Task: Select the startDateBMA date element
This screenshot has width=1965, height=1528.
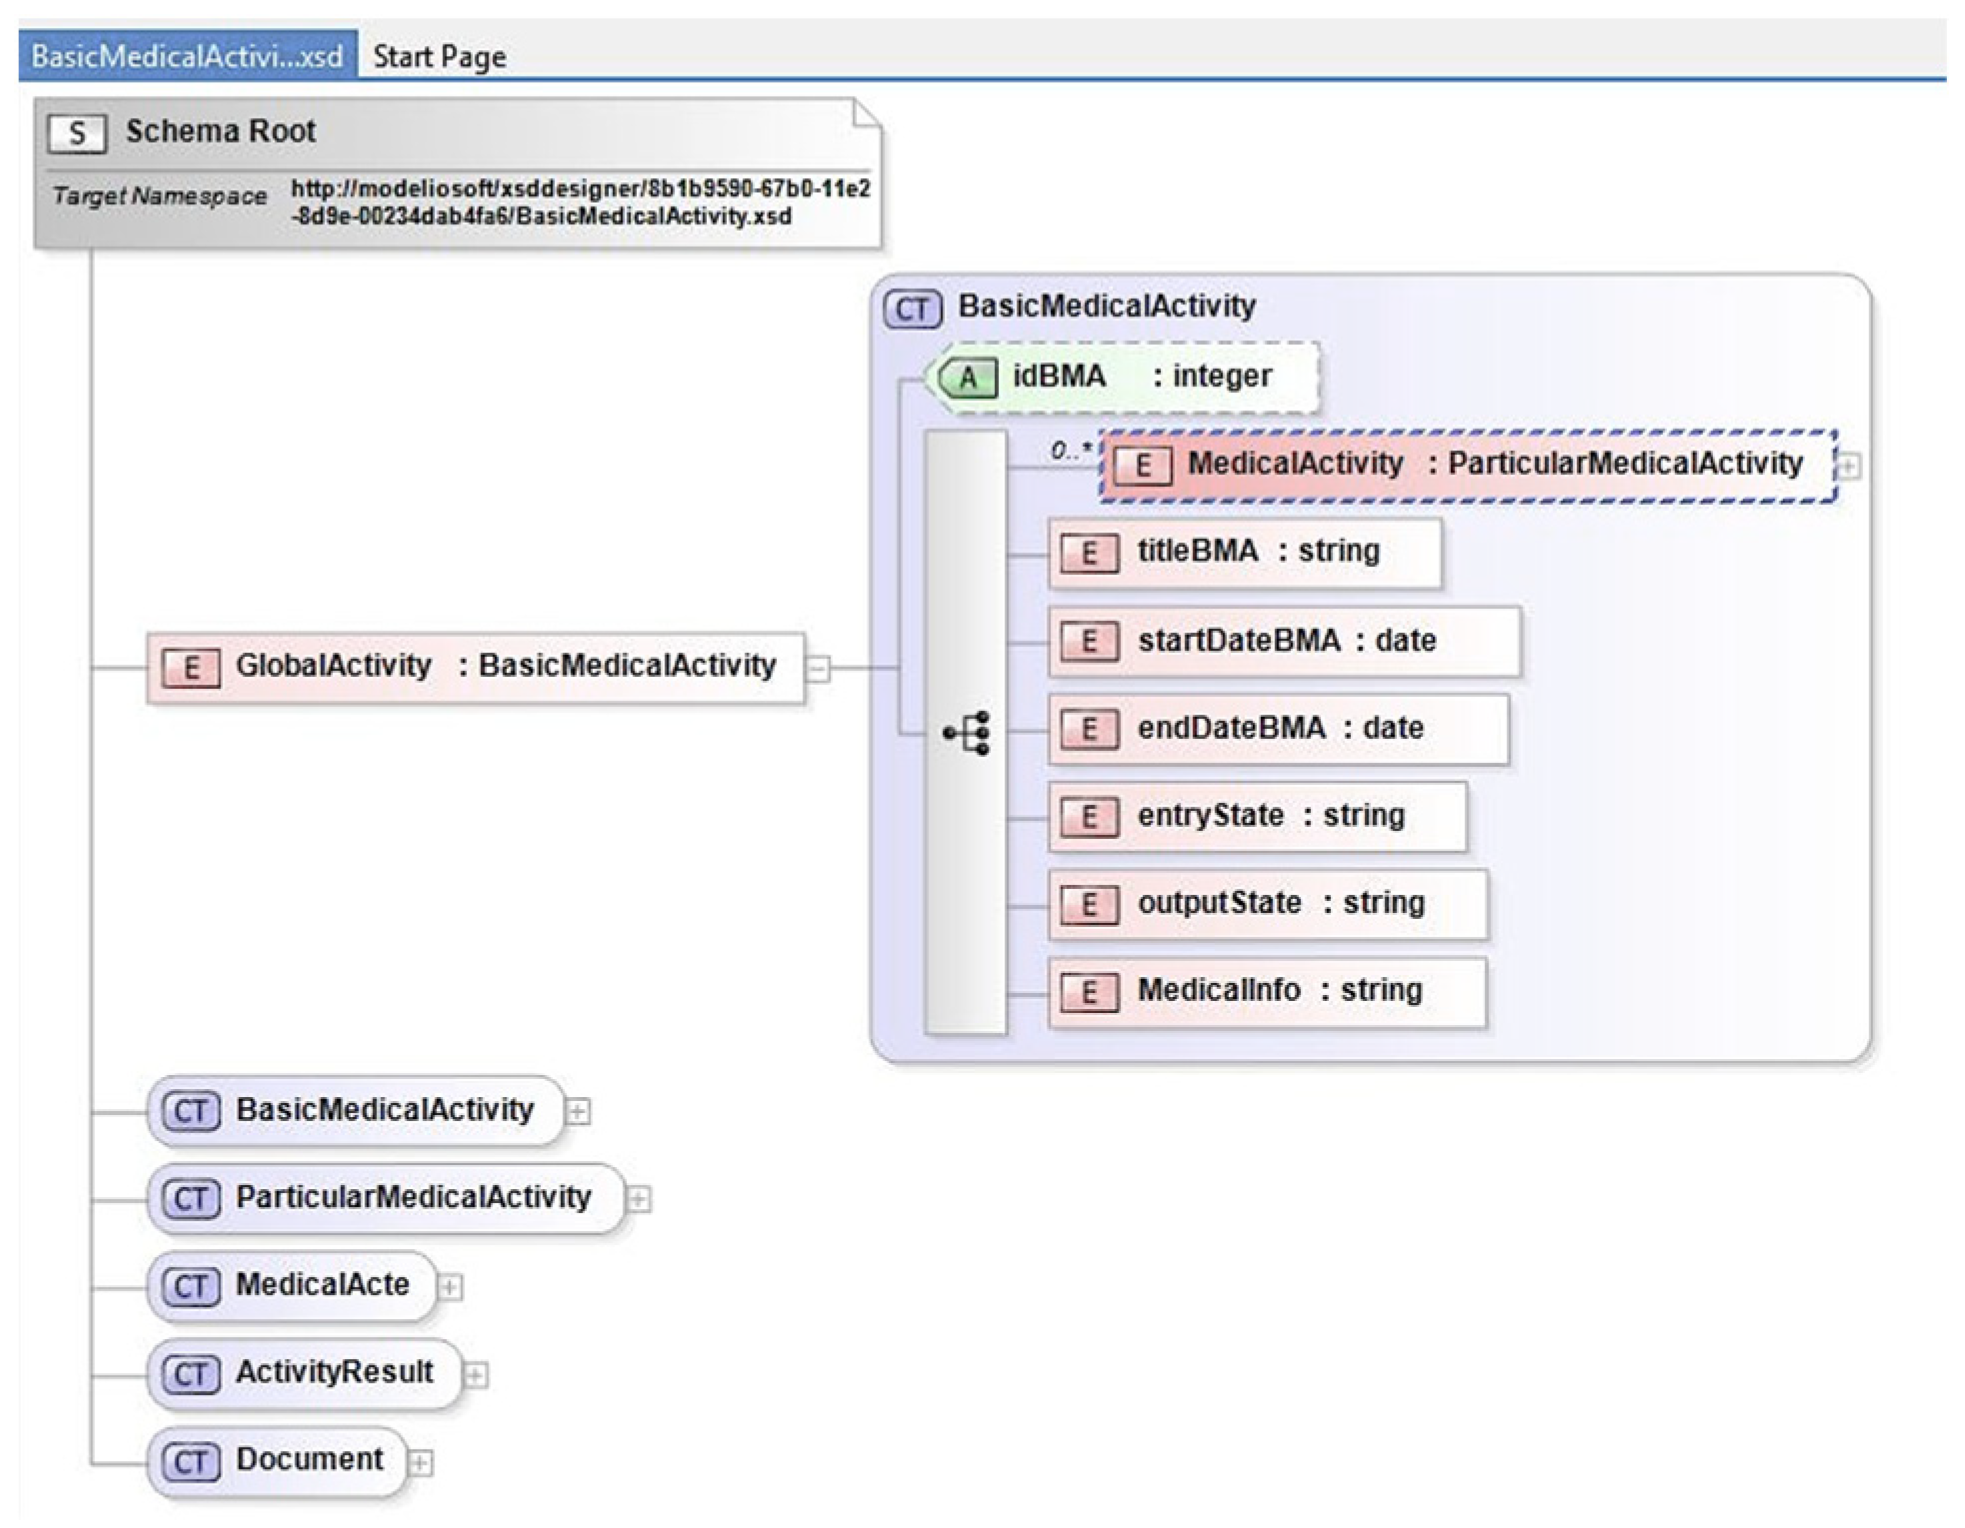Action: pos(1284,641)
